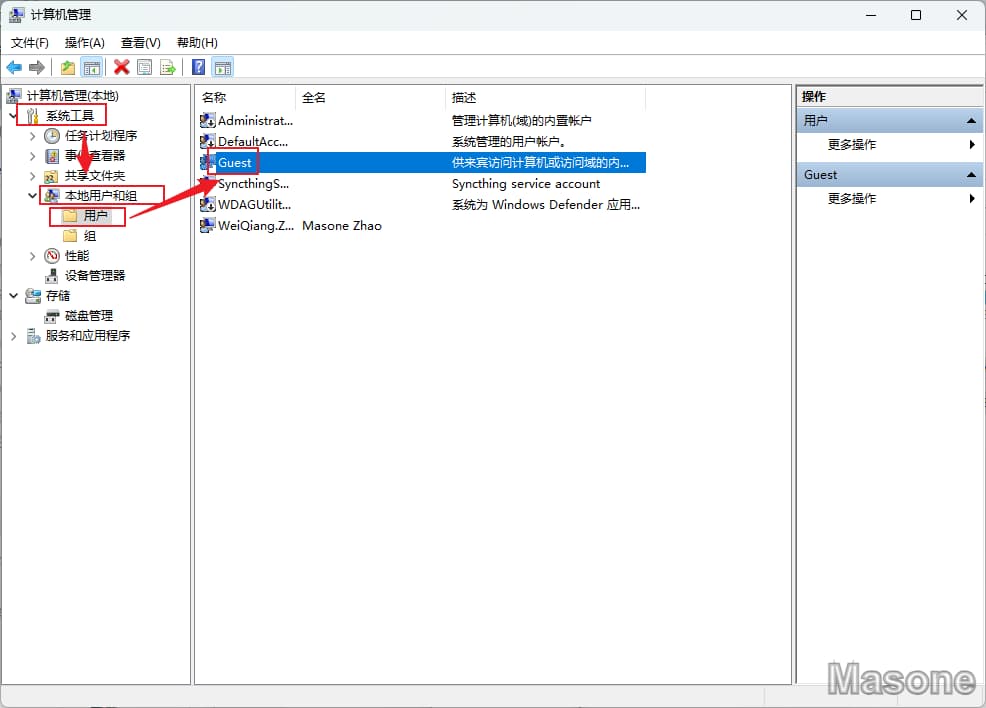Open the 操作(A) menu

(84, 43)
